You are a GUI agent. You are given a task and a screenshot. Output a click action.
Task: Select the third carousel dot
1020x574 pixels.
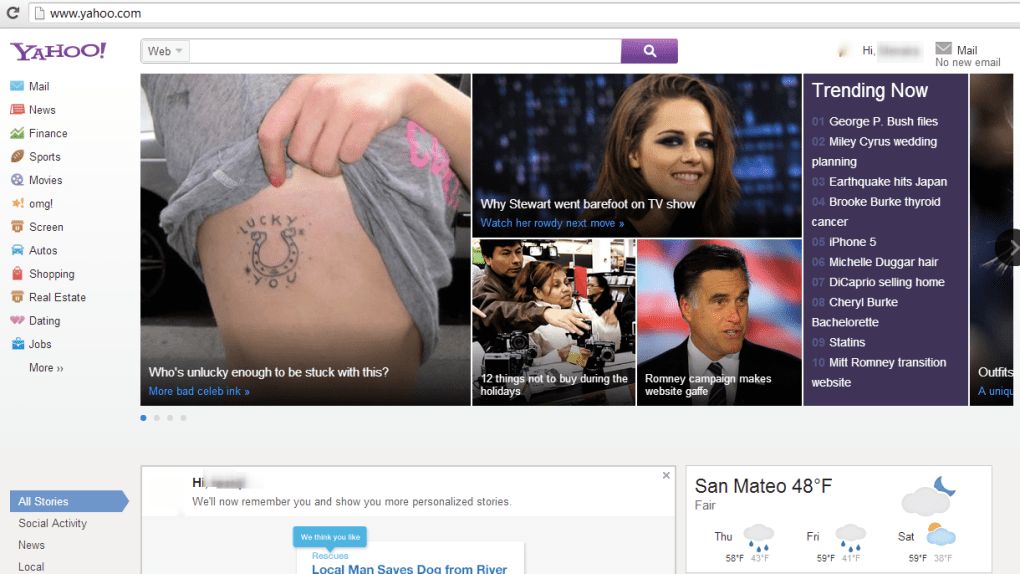click(x=170, y=418)
